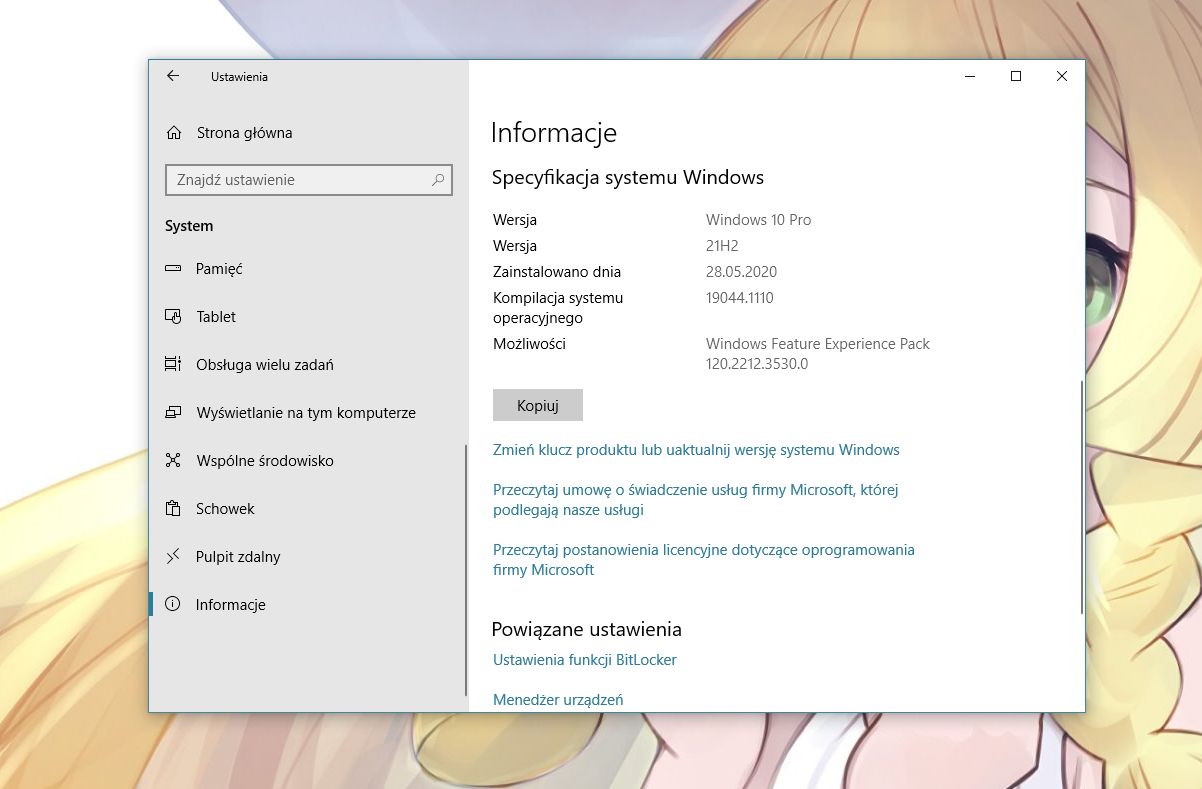Click the Wspólne środowisko icon

tap(173, 461)
